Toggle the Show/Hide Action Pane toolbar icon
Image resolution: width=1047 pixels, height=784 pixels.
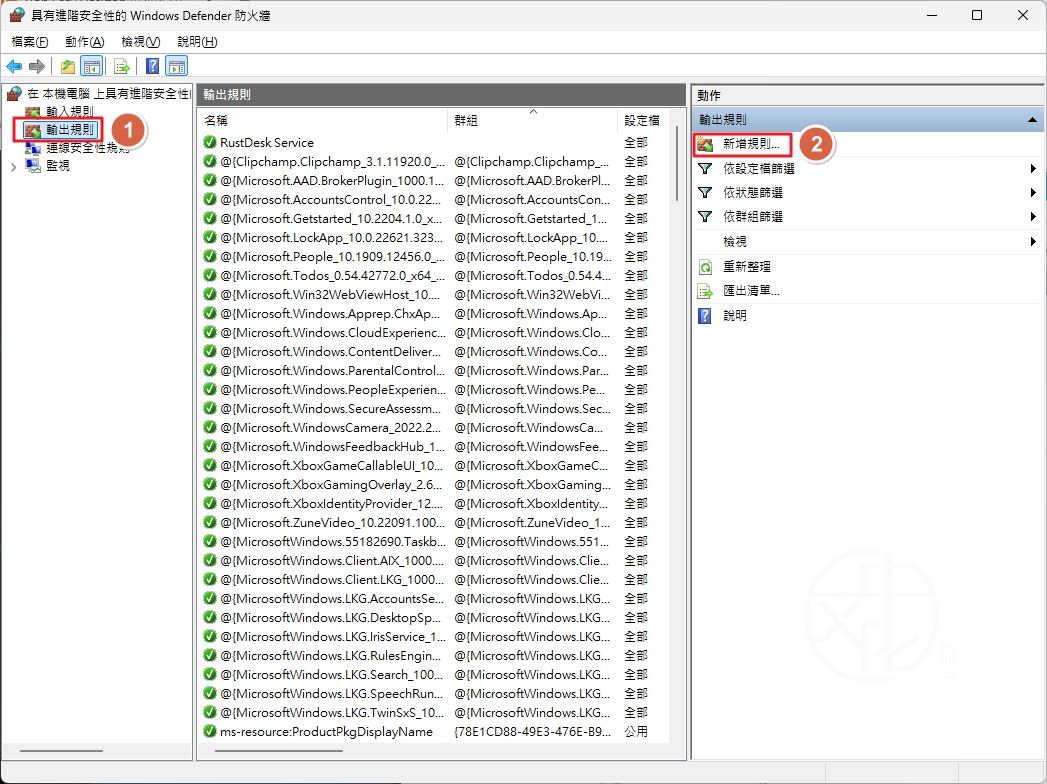[x=177, y=67]
